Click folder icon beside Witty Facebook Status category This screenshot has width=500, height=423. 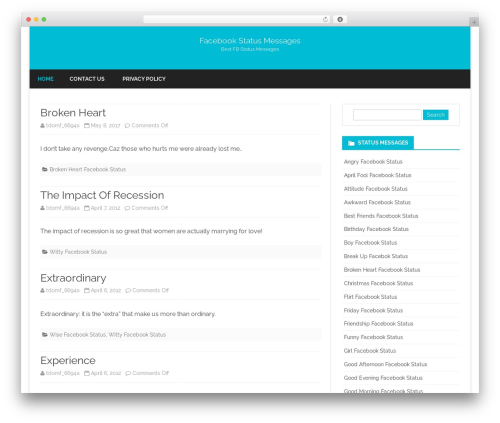[45, 252]
